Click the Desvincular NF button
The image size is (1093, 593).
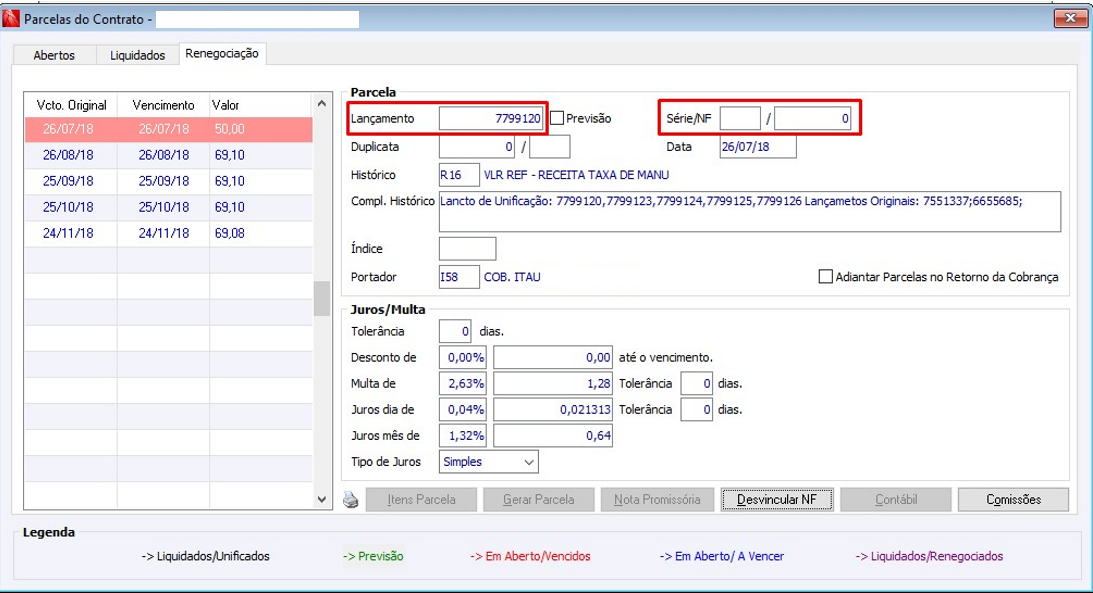[777, 500]
